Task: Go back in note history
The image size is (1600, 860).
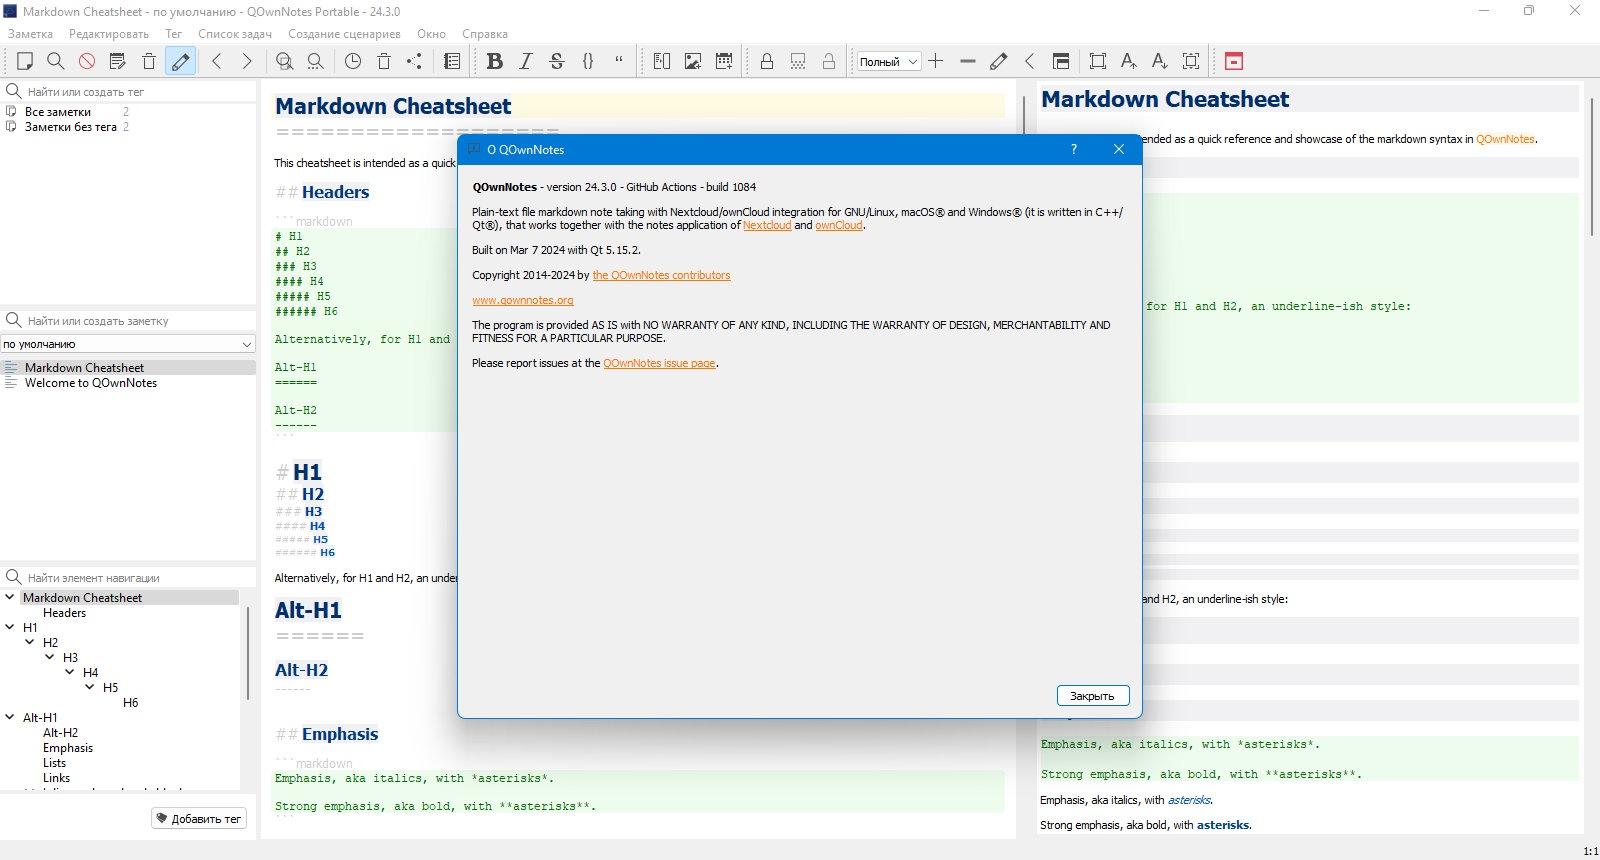Action: 216,61
